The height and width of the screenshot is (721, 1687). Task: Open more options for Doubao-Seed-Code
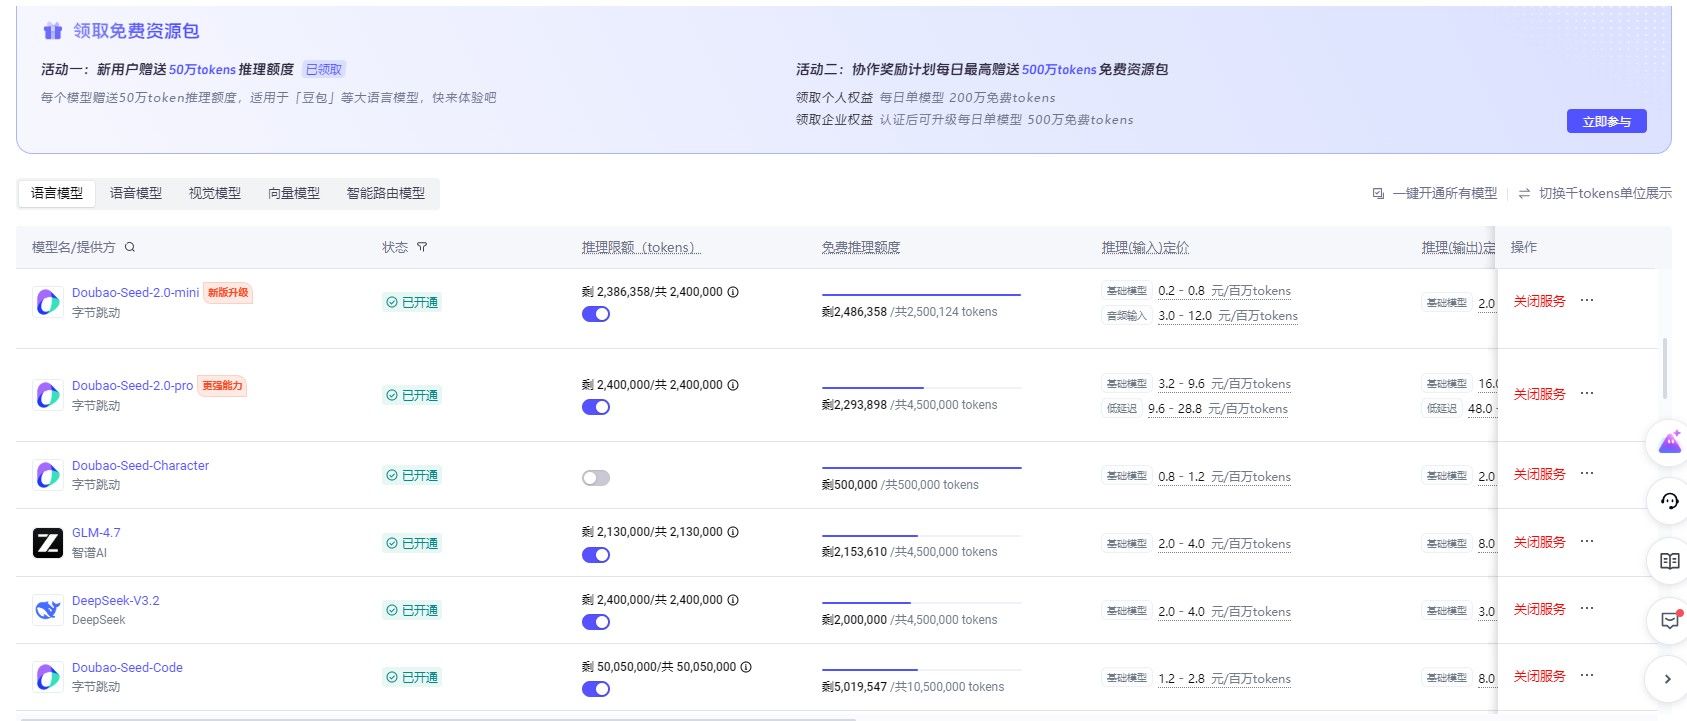(1587, 675)
